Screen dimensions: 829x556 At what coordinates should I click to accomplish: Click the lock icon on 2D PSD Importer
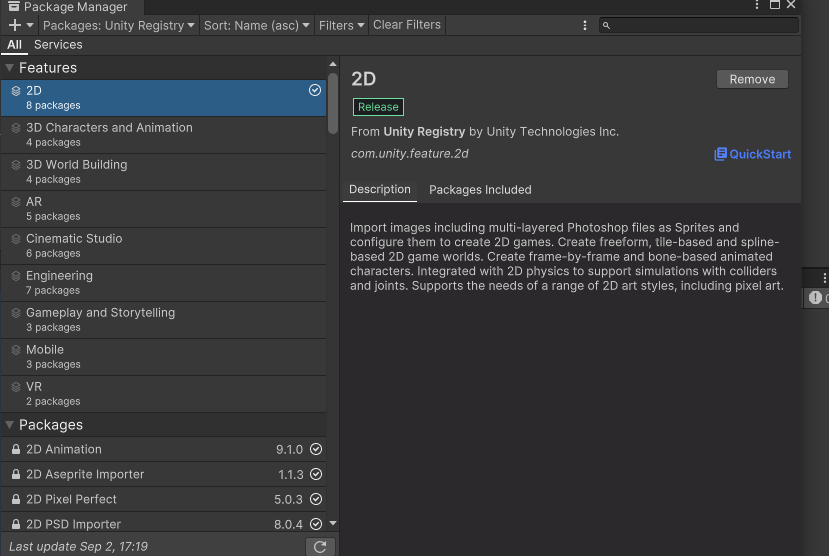[16, 524]
